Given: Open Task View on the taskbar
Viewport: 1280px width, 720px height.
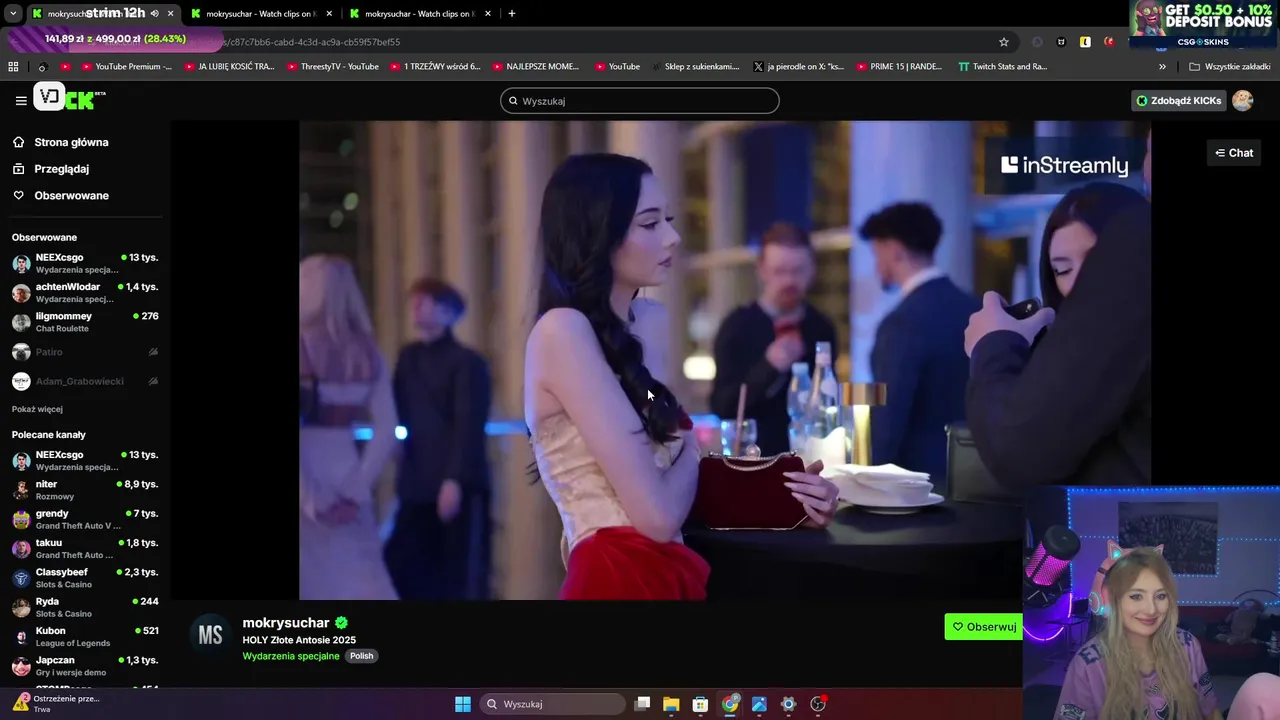Looking at the screenshot, I should (x=642, y=704).
